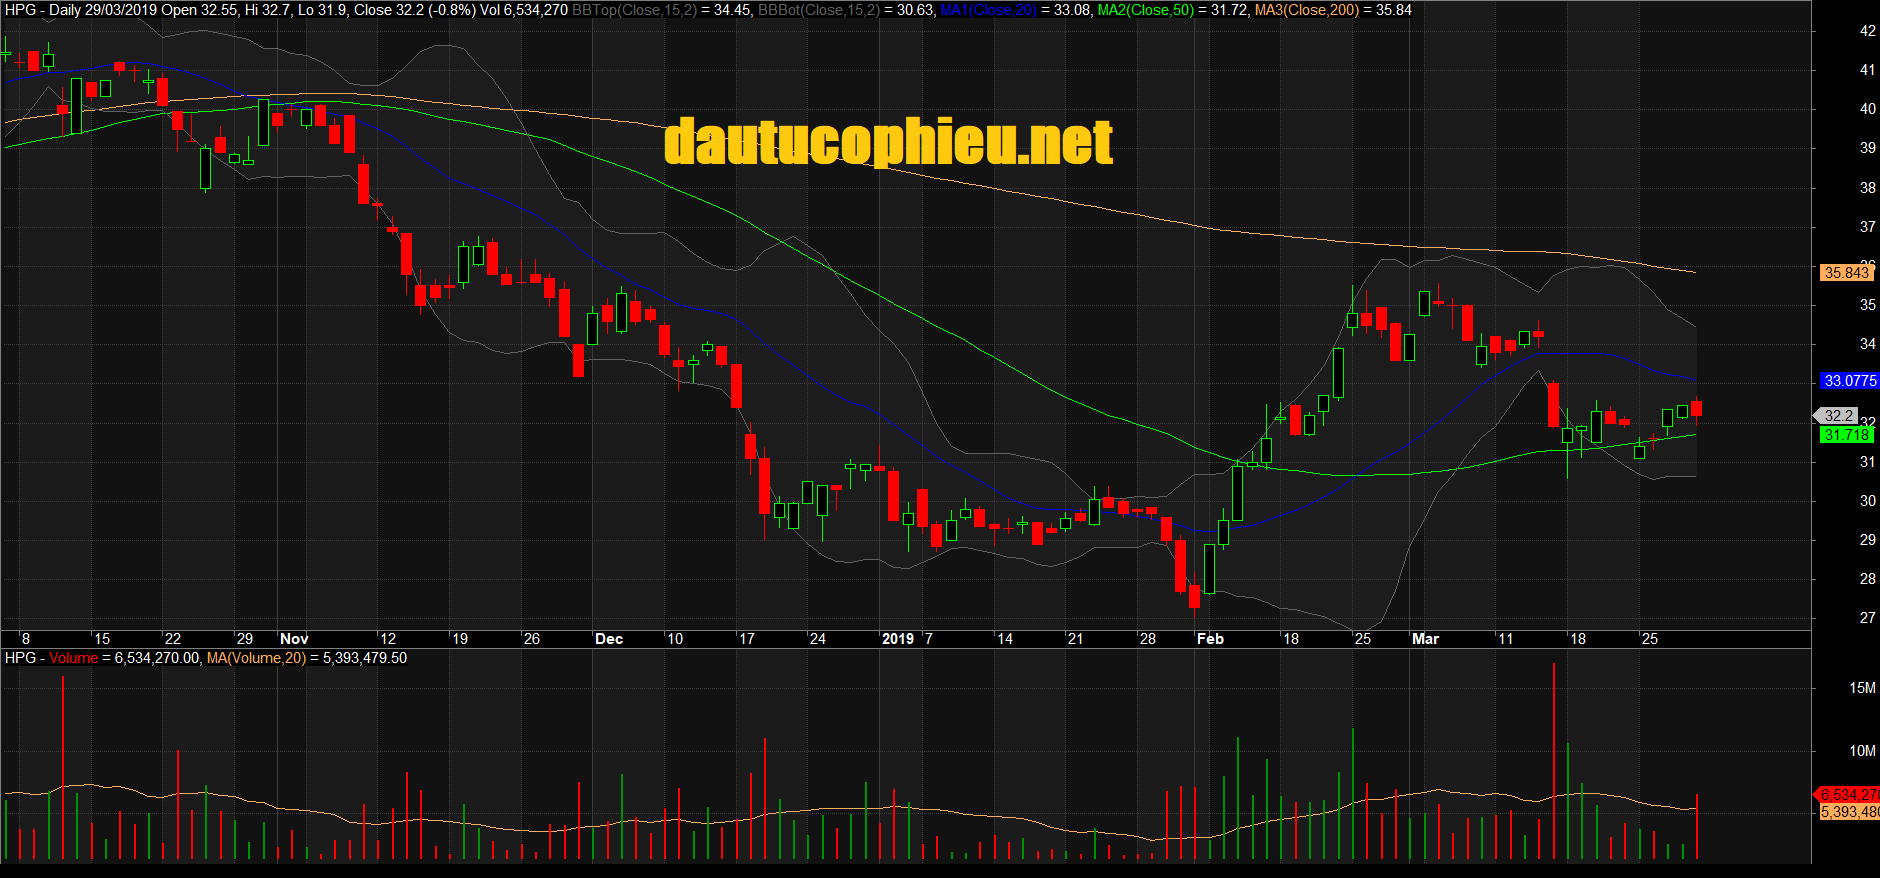Click the red 6,534,270 volume value tag
Image resolution: width=1880 pixels, height=878 pixels.
click(x=1848, y=795)
